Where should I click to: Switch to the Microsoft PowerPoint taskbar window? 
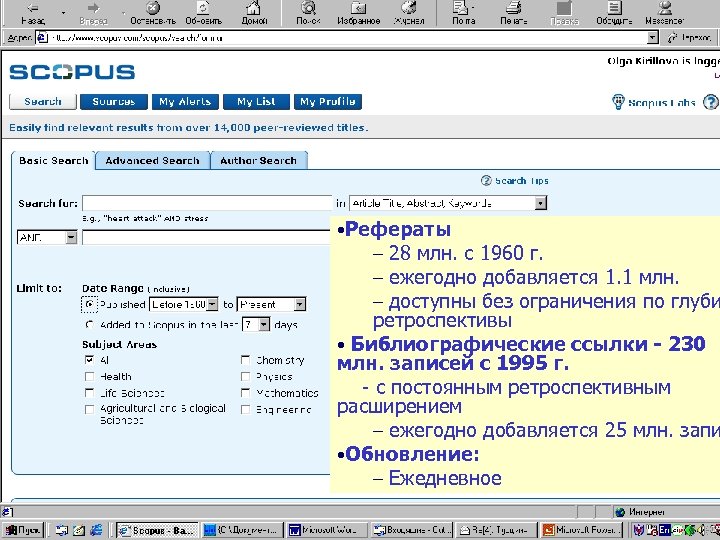581,530
